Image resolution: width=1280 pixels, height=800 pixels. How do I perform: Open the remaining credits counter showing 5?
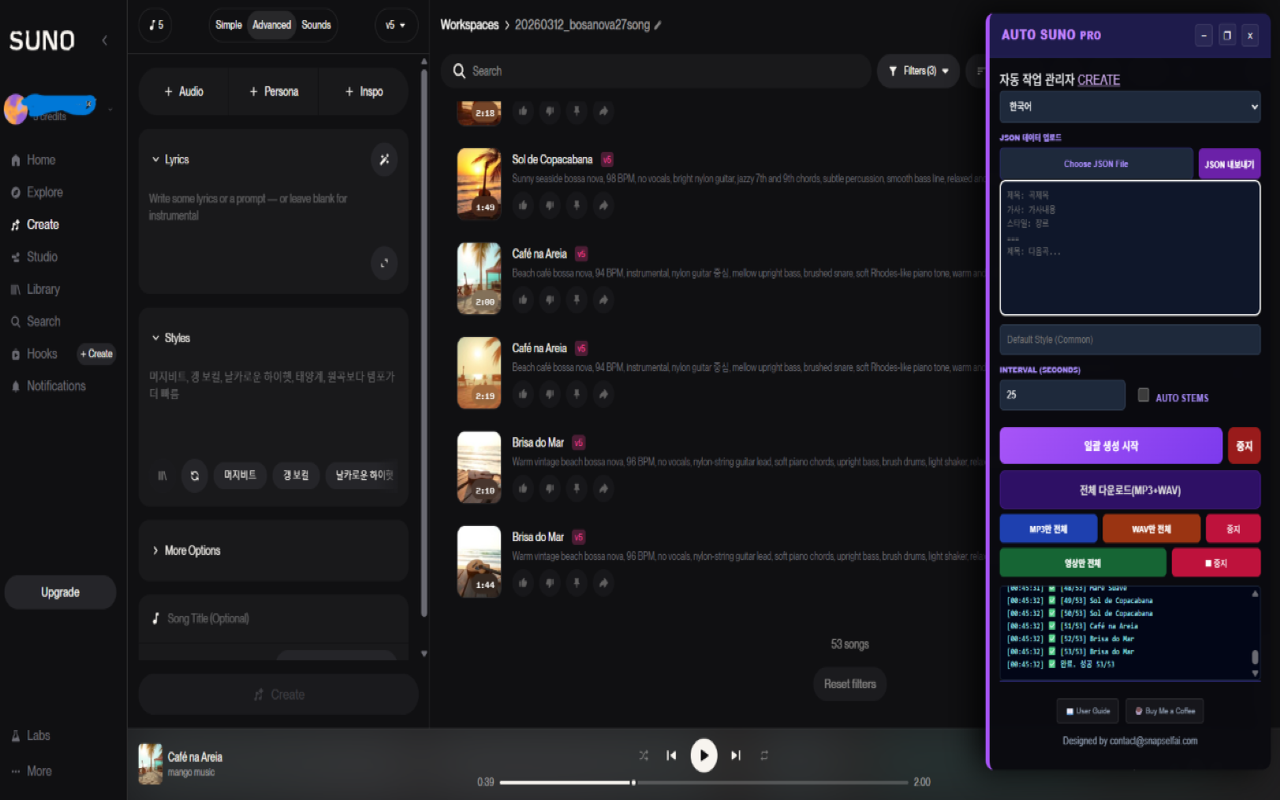pos(155,25)
